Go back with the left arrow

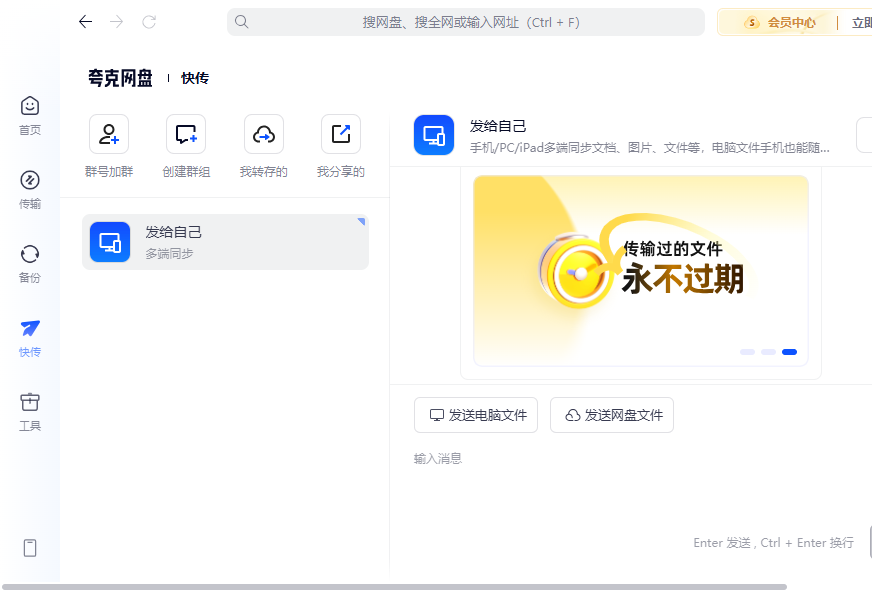click(x=85, y=22)
